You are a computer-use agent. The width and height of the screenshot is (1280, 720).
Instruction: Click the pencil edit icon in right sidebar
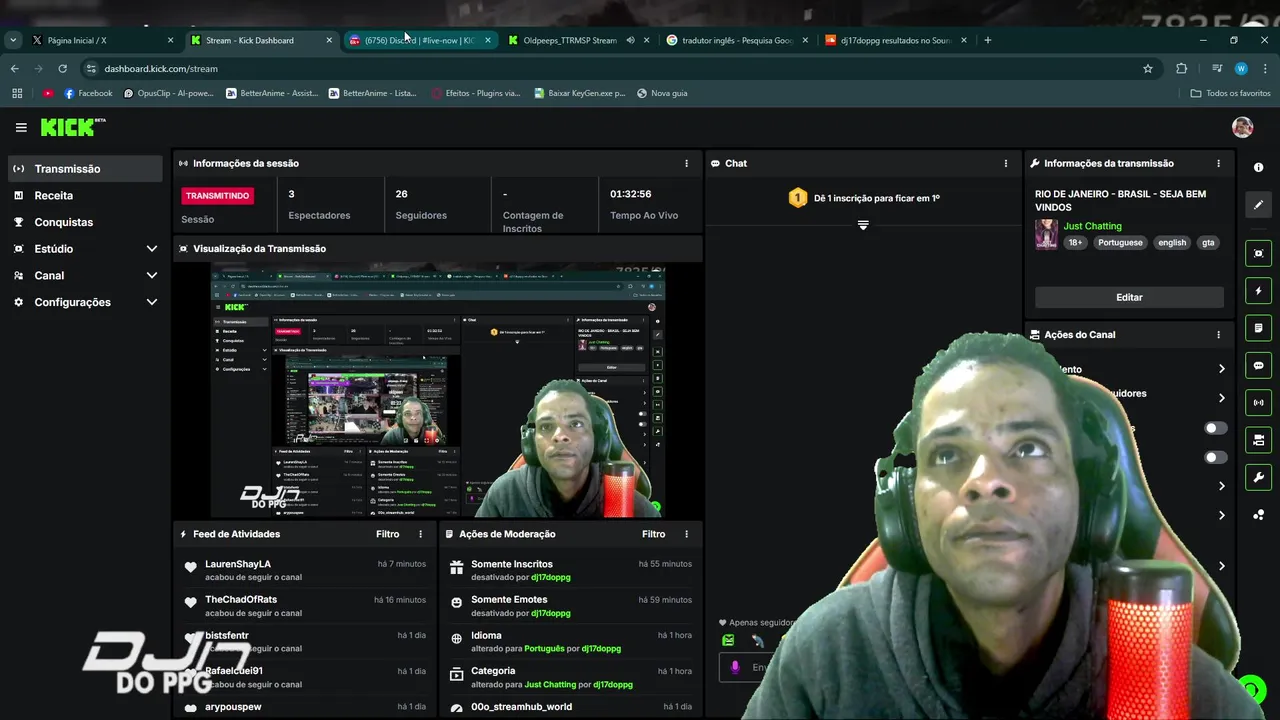coord(1258,205)
